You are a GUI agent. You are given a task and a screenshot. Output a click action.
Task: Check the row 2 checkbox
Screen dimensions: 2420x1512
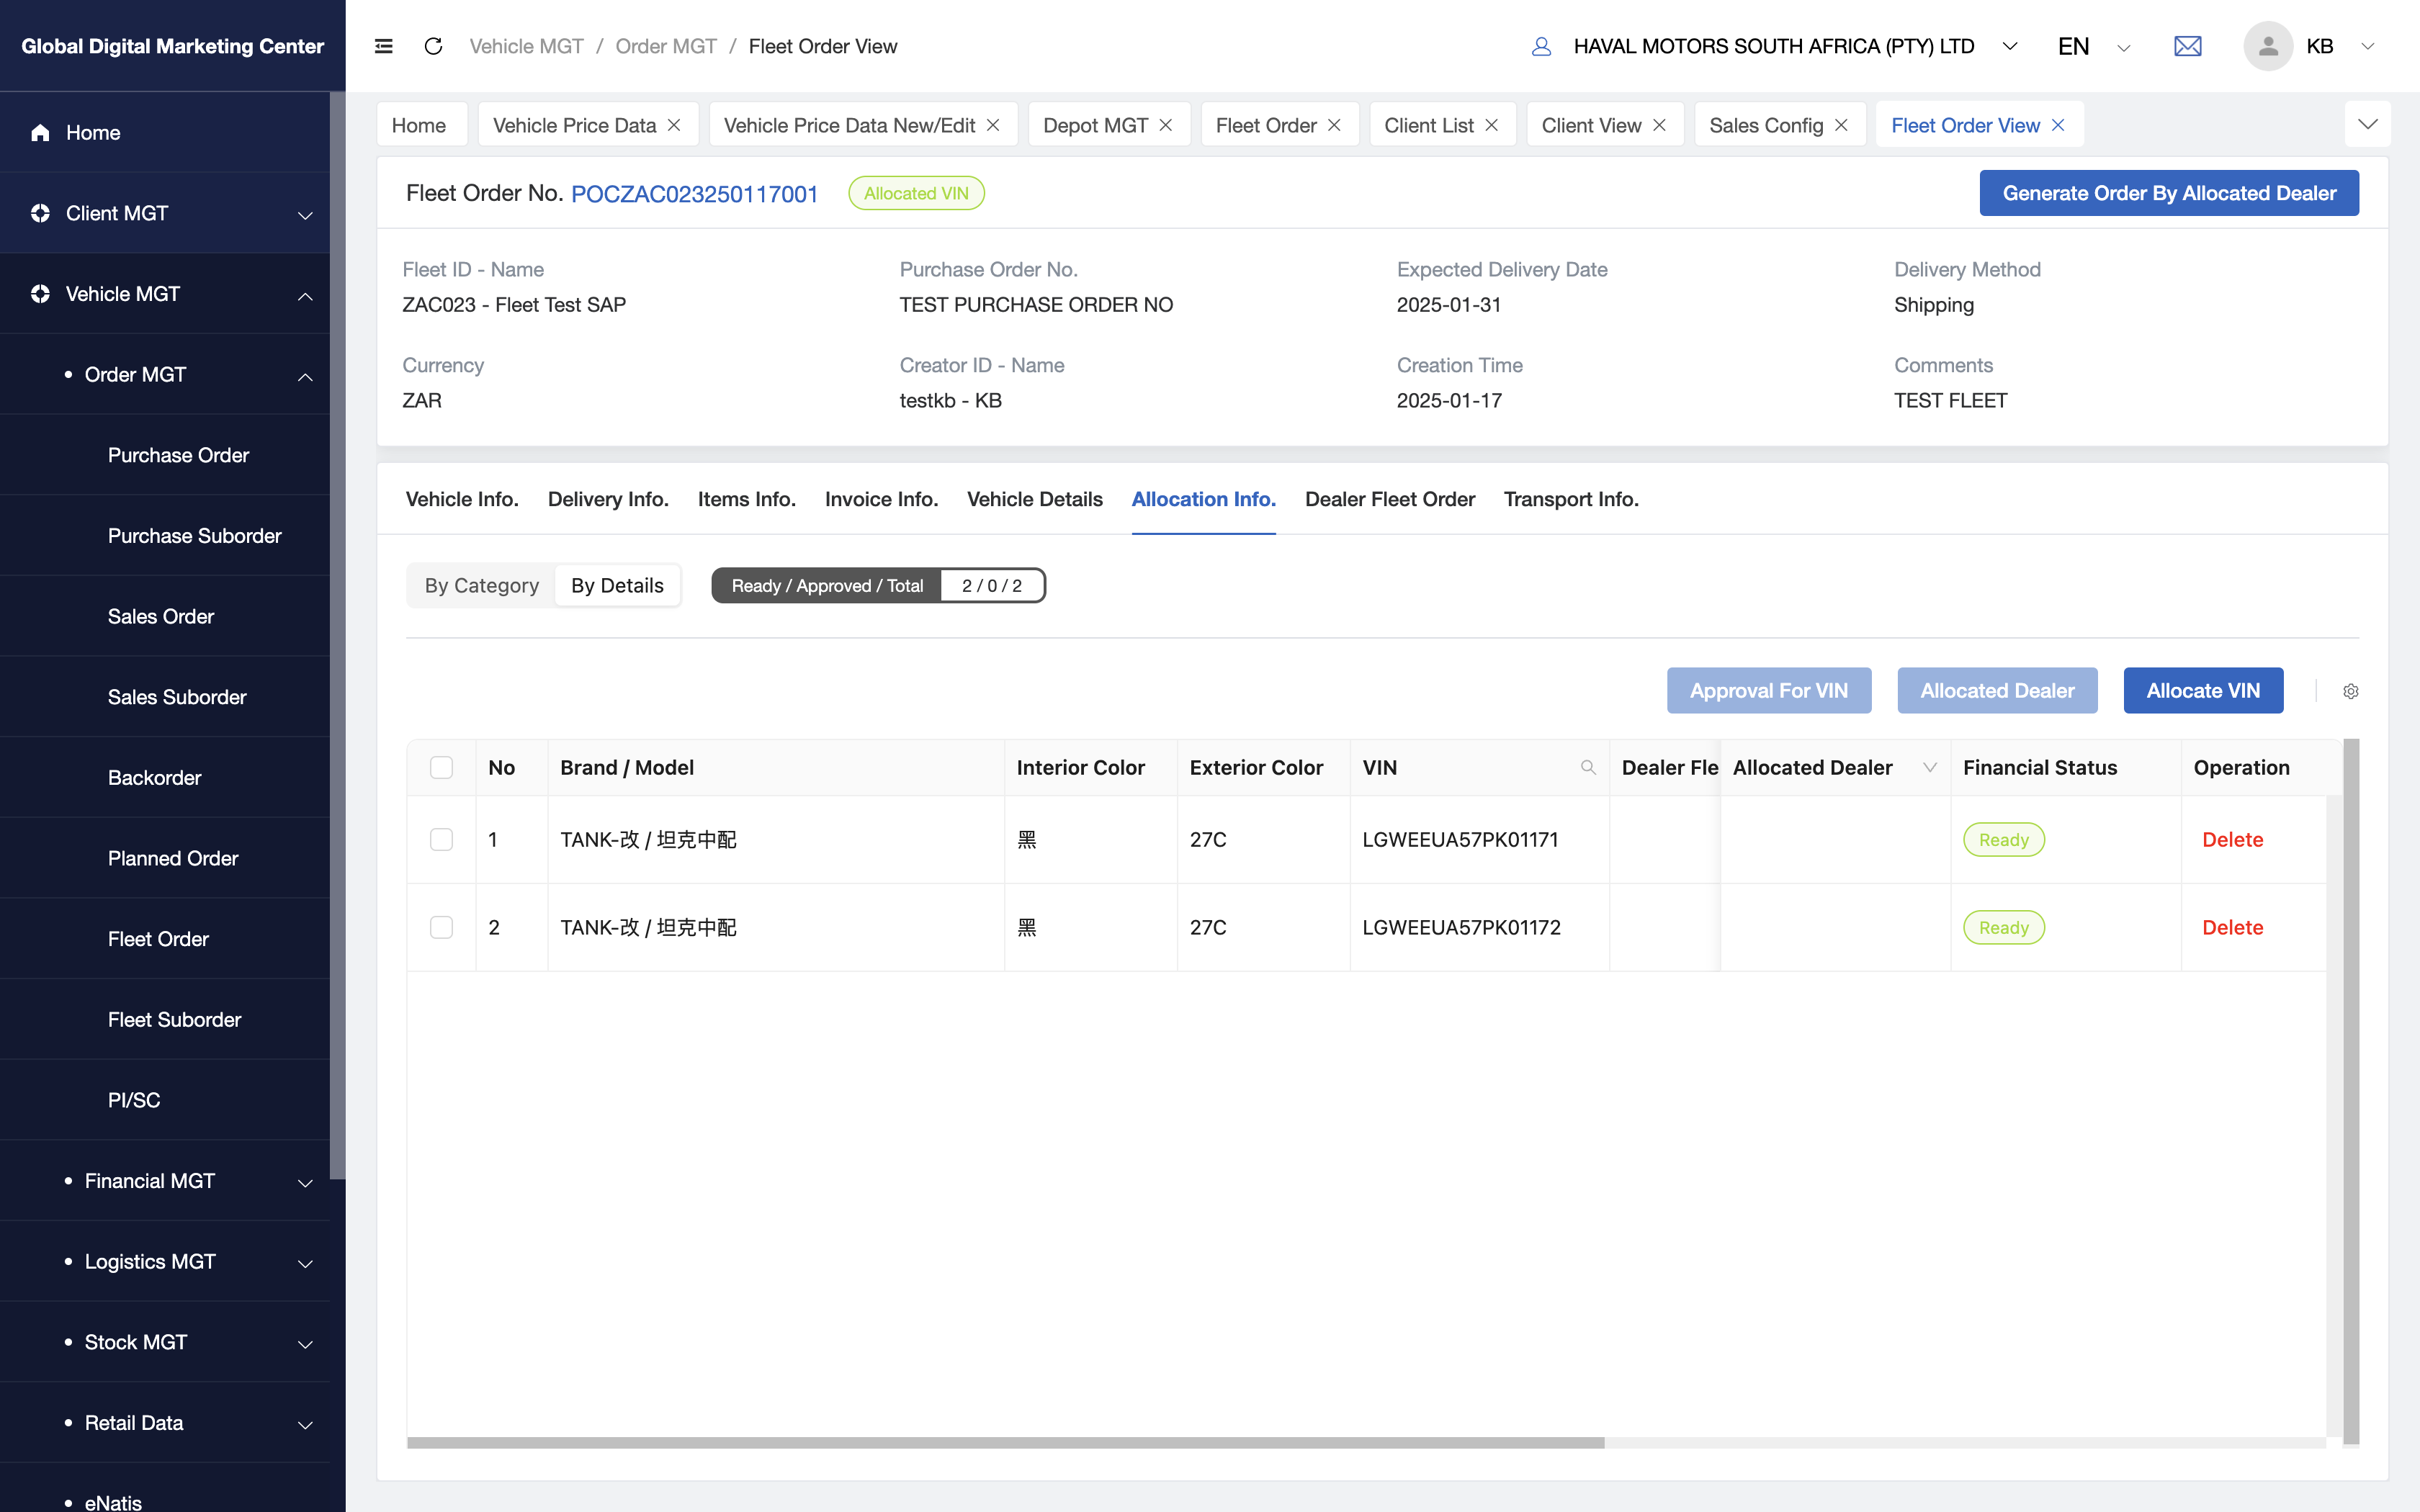(441, 927)
